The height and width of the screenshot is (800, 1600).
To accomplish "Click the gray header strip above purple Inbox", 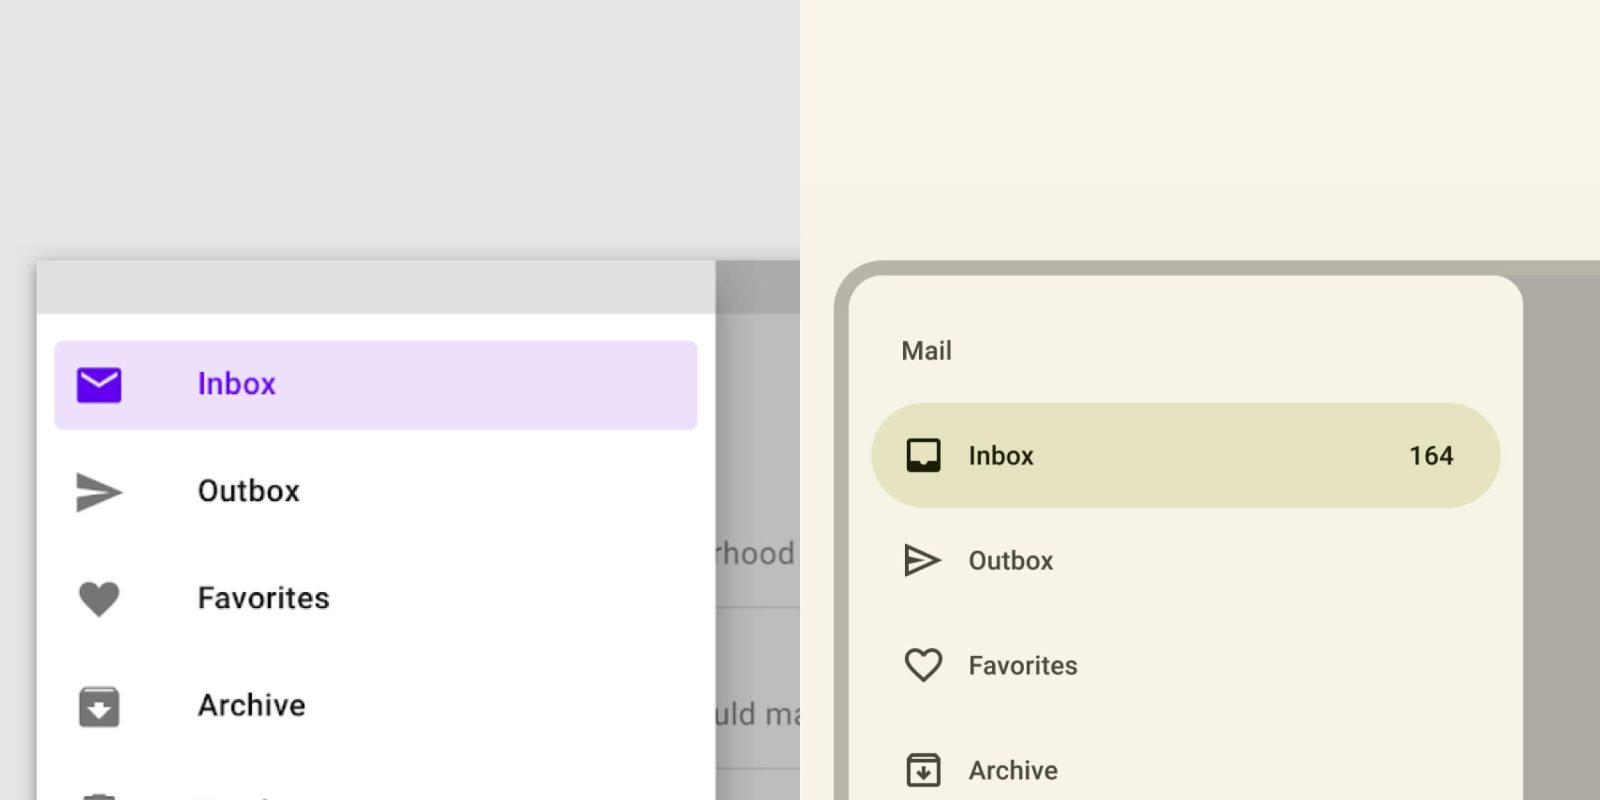I will pos(375,288).
